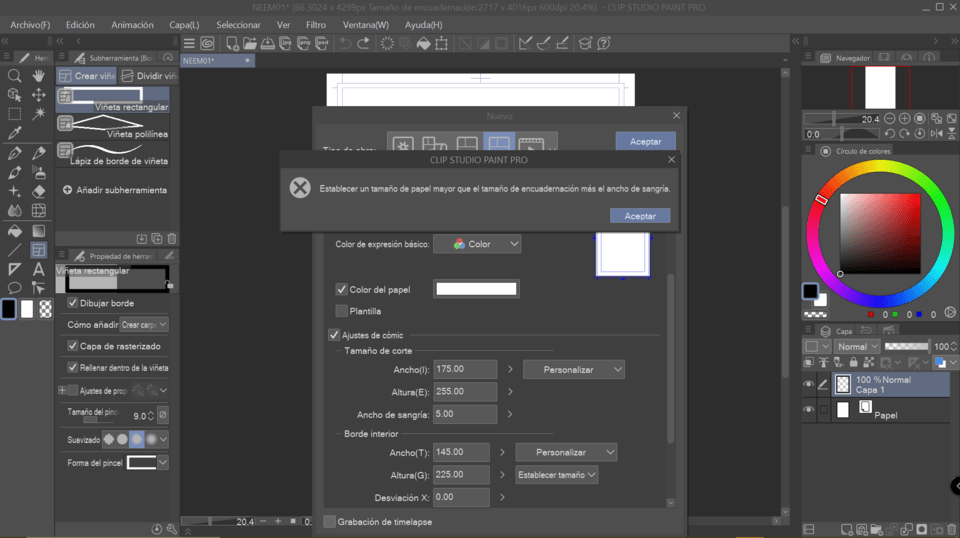The width and height of the screenshot is (960, 538).
Task: Select the Auto select magic wand tool
Action: (x=39, y=114)
